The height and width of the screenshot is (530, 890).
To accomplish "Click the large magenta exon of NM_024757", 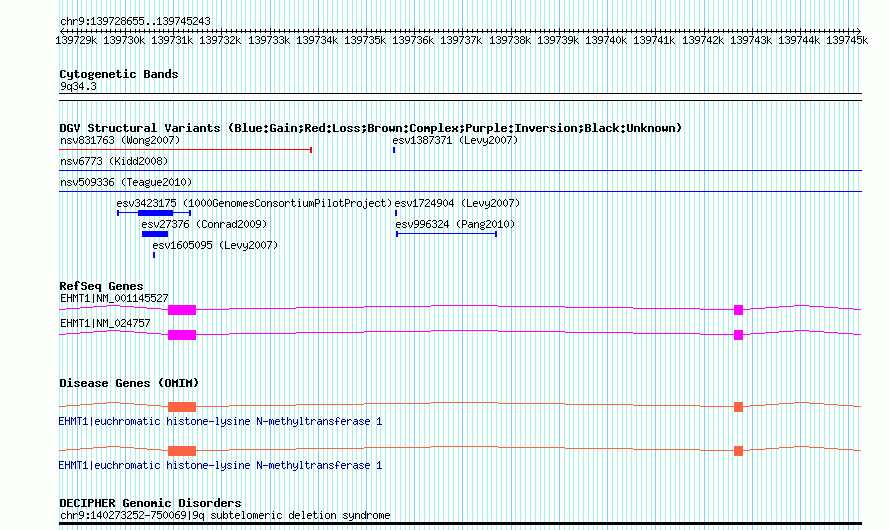I will tap(182, 335).
